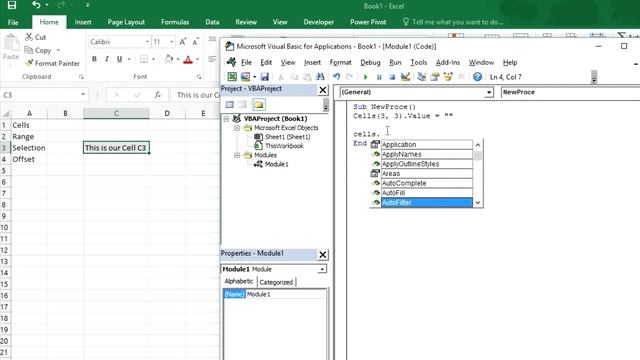The width and height of the screenshot is (640, 360).
Task: Undo the last edit in VBA editor
Action: pos(336,77)
